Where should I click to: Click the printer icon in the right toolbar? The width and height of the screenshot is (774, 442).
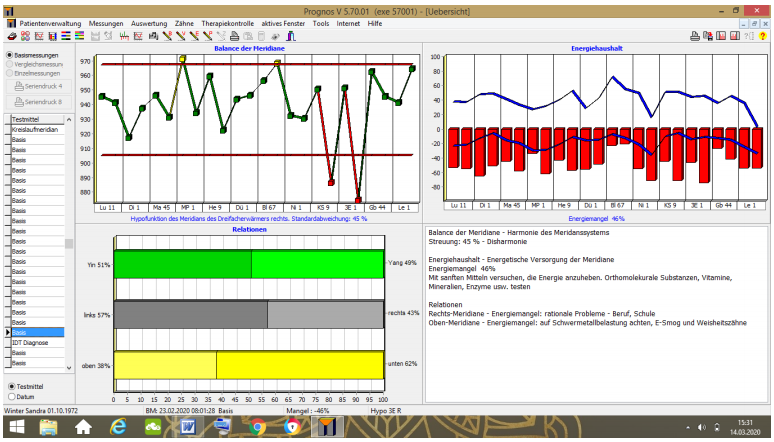(693, 36)
